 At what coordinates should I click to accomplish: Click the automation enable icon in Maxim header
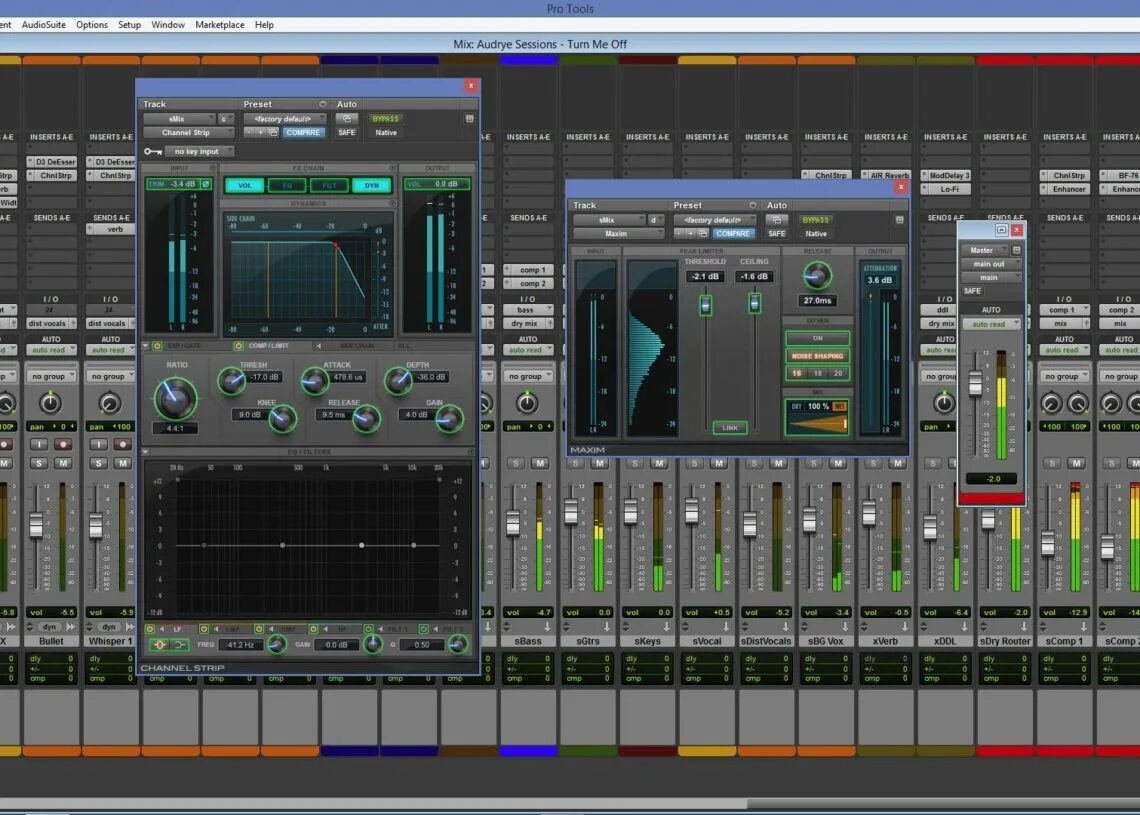(777, 220)
